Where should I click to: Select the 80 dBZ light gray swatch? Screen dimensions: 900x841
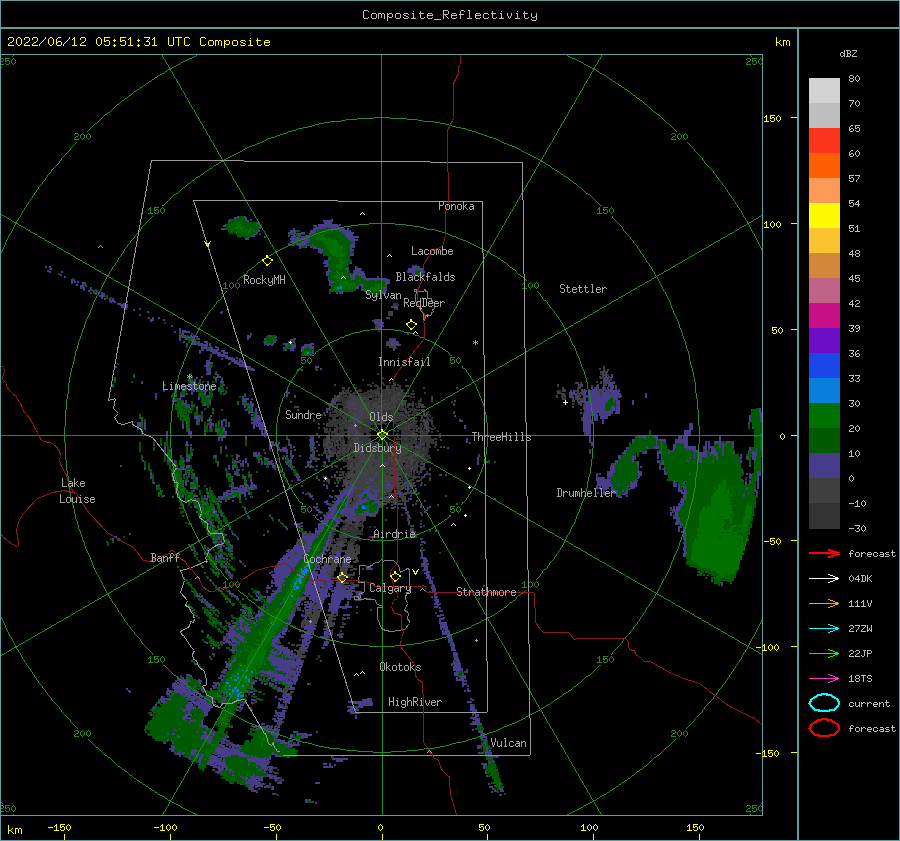click(x=824, y=91)
